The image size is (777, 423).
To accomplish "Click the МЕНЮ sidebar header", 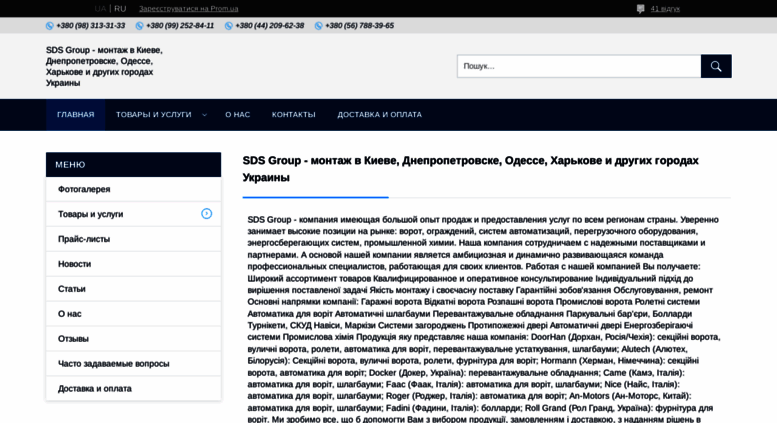I will pyautogui.click(x=133, y=164).
